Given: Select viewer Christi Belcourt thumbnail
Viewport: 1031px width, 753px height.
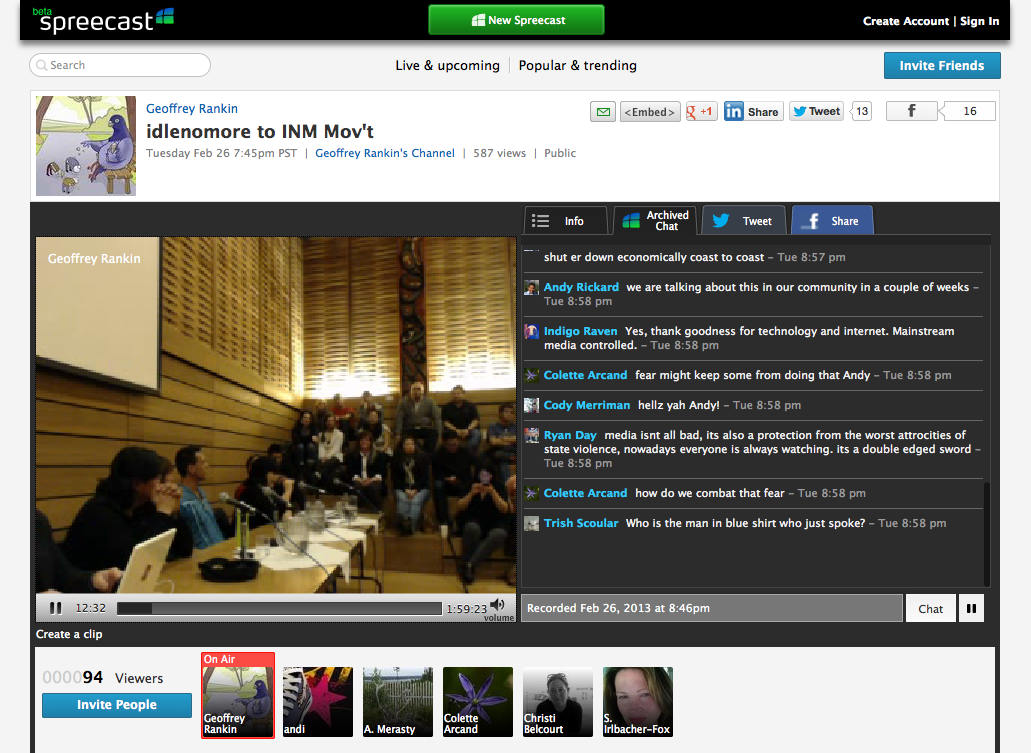Looking at the screenshot, I should (558, 702).
